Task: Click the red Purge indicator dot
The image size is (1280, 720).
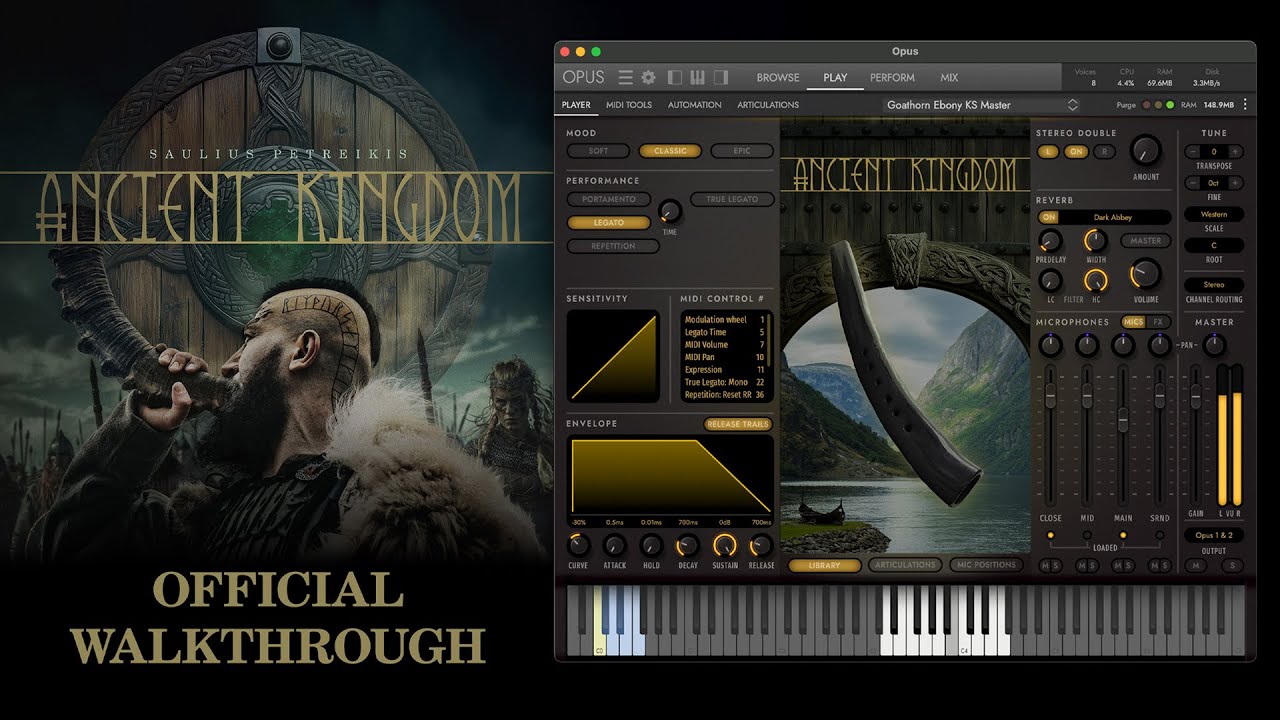Action: (x=1146, y=105)
